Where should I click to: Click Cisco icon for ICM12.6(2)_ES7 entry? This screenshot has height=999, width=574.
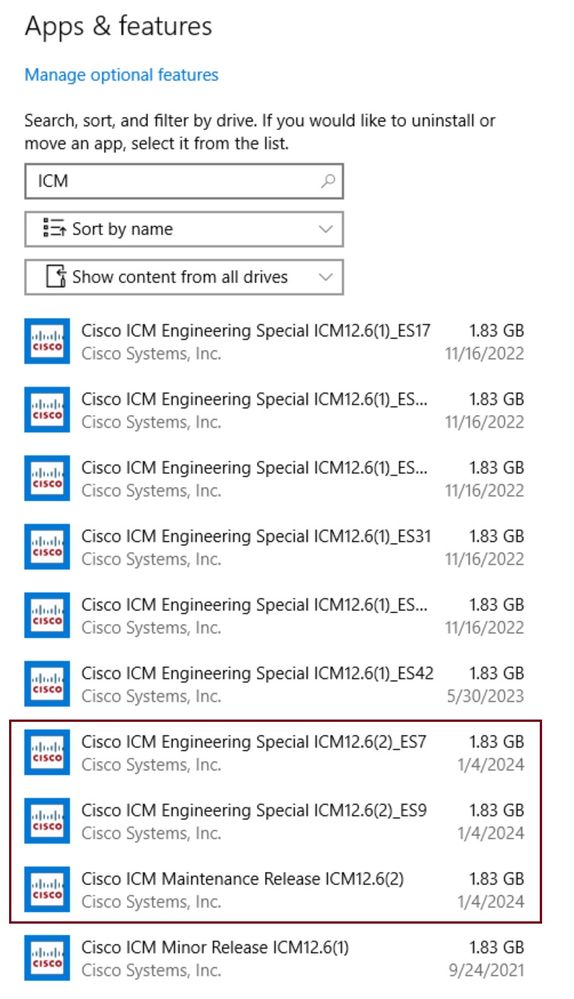tap(47, 752)
